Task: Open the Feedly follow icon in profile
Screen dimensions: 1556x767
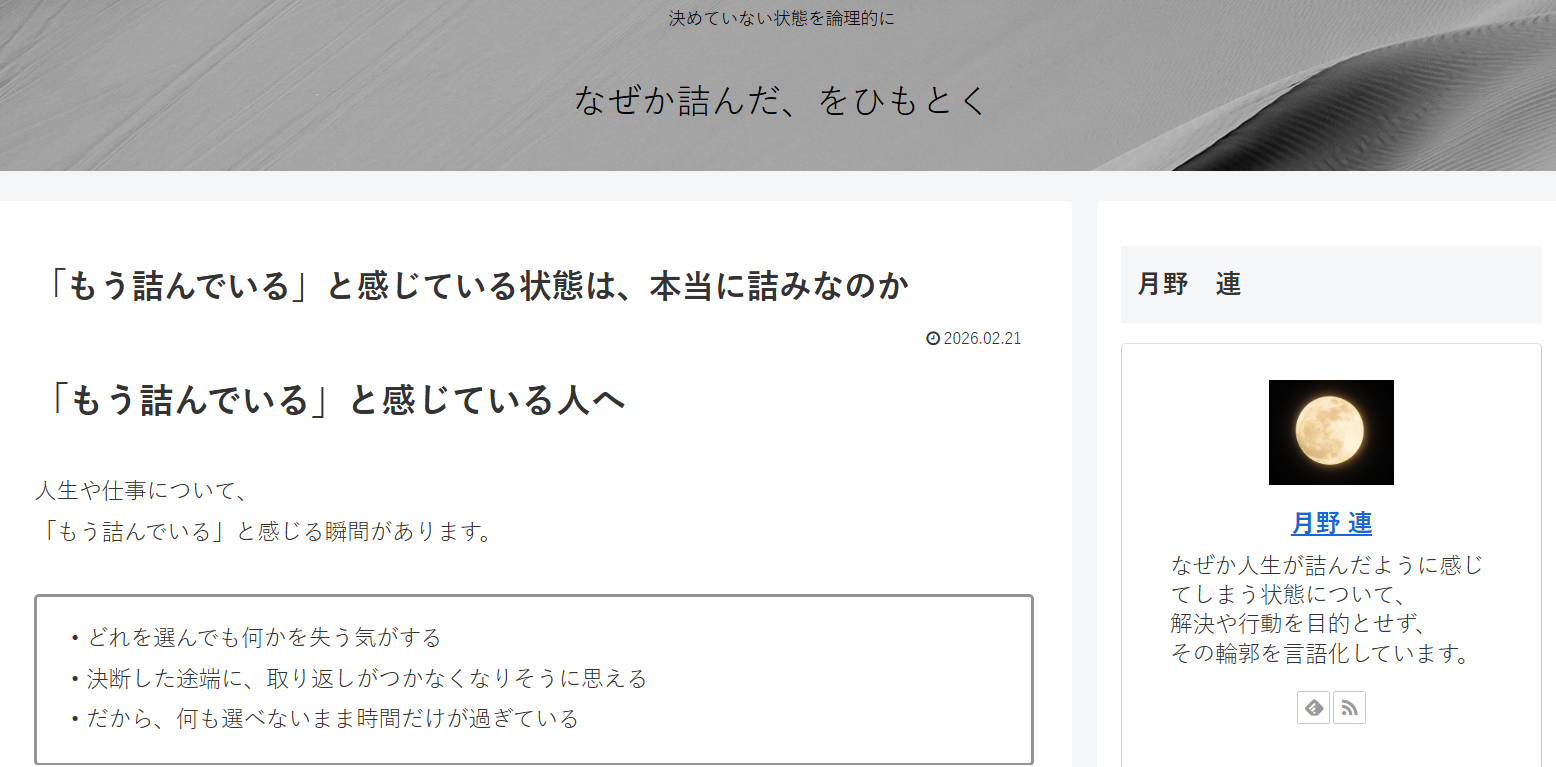Action: (x=1313, y=708)
